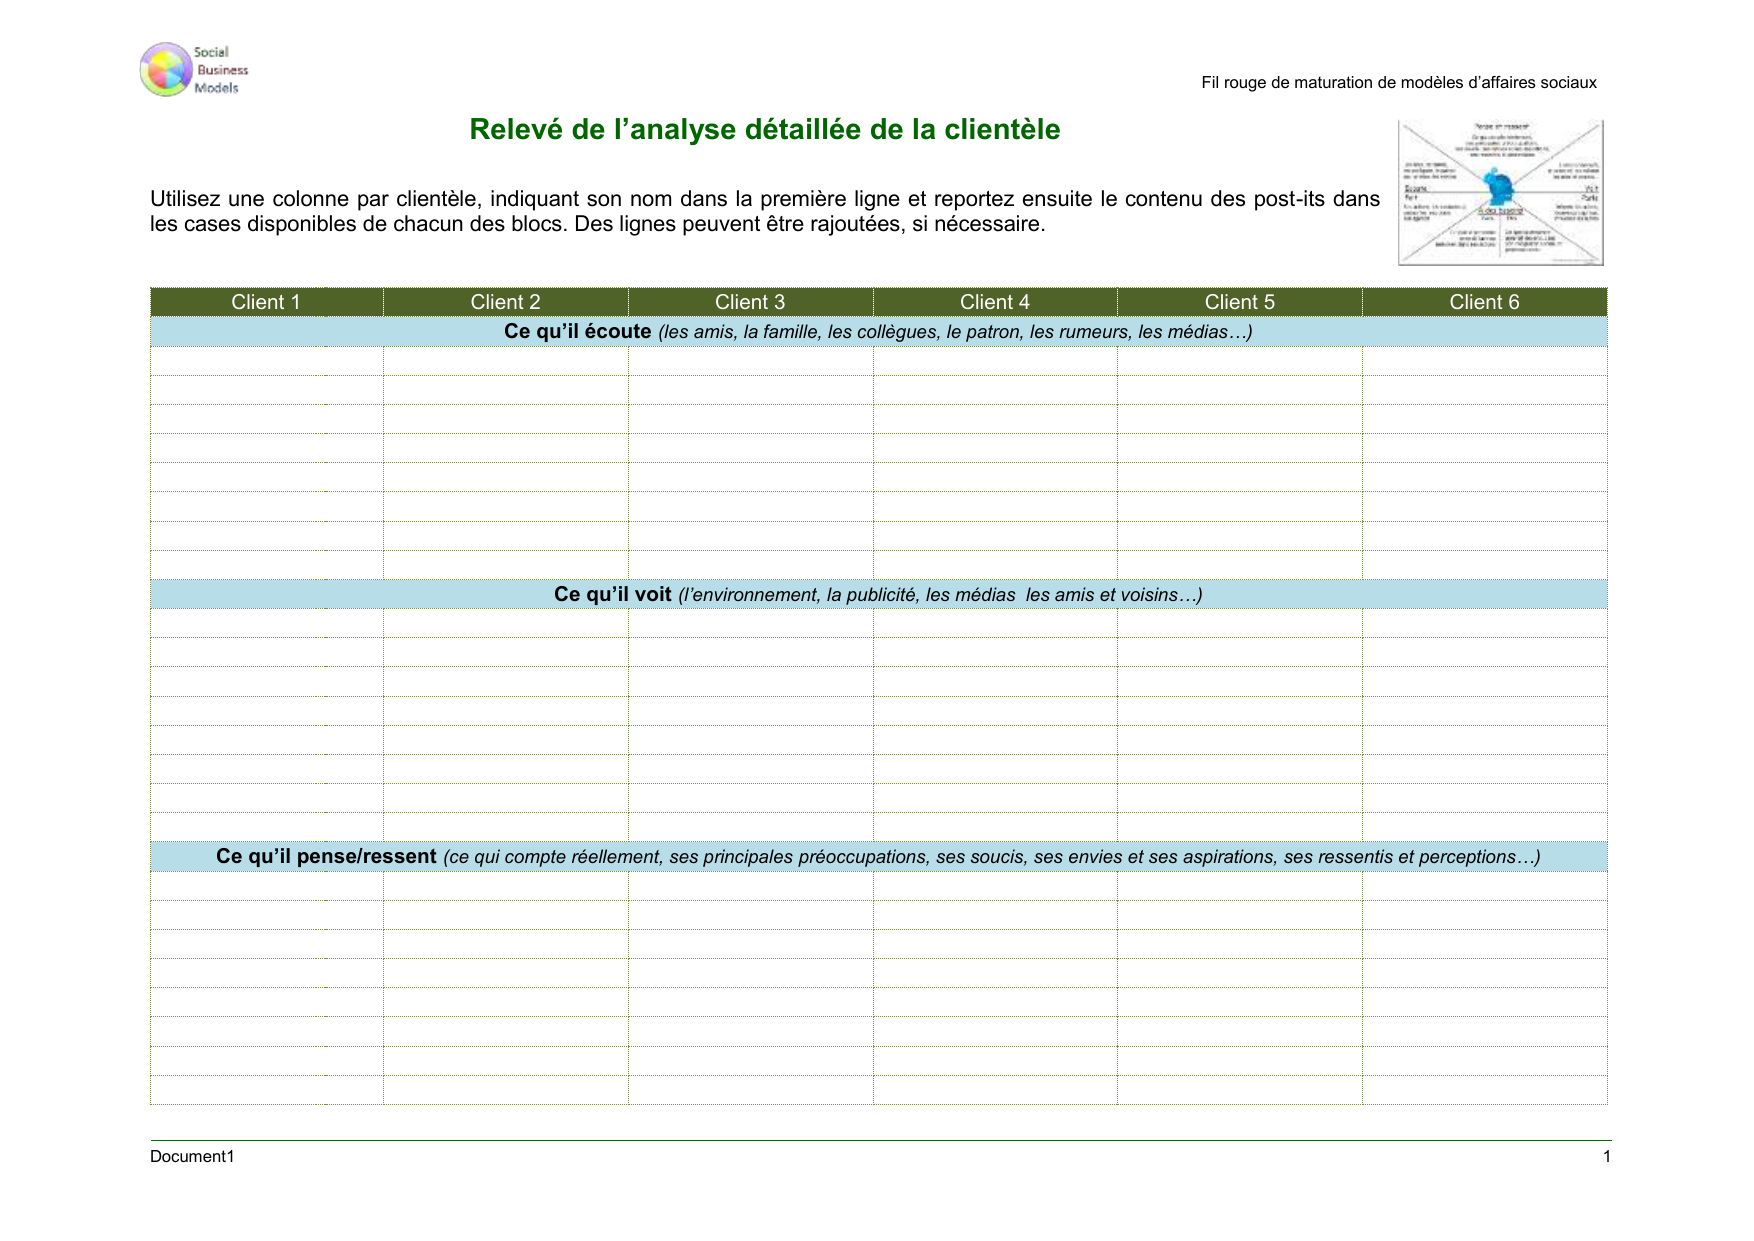Viewport: 1754px width, 1241px height.
Task: Click the 'Document1' footer label
Action: (192, 1157)
